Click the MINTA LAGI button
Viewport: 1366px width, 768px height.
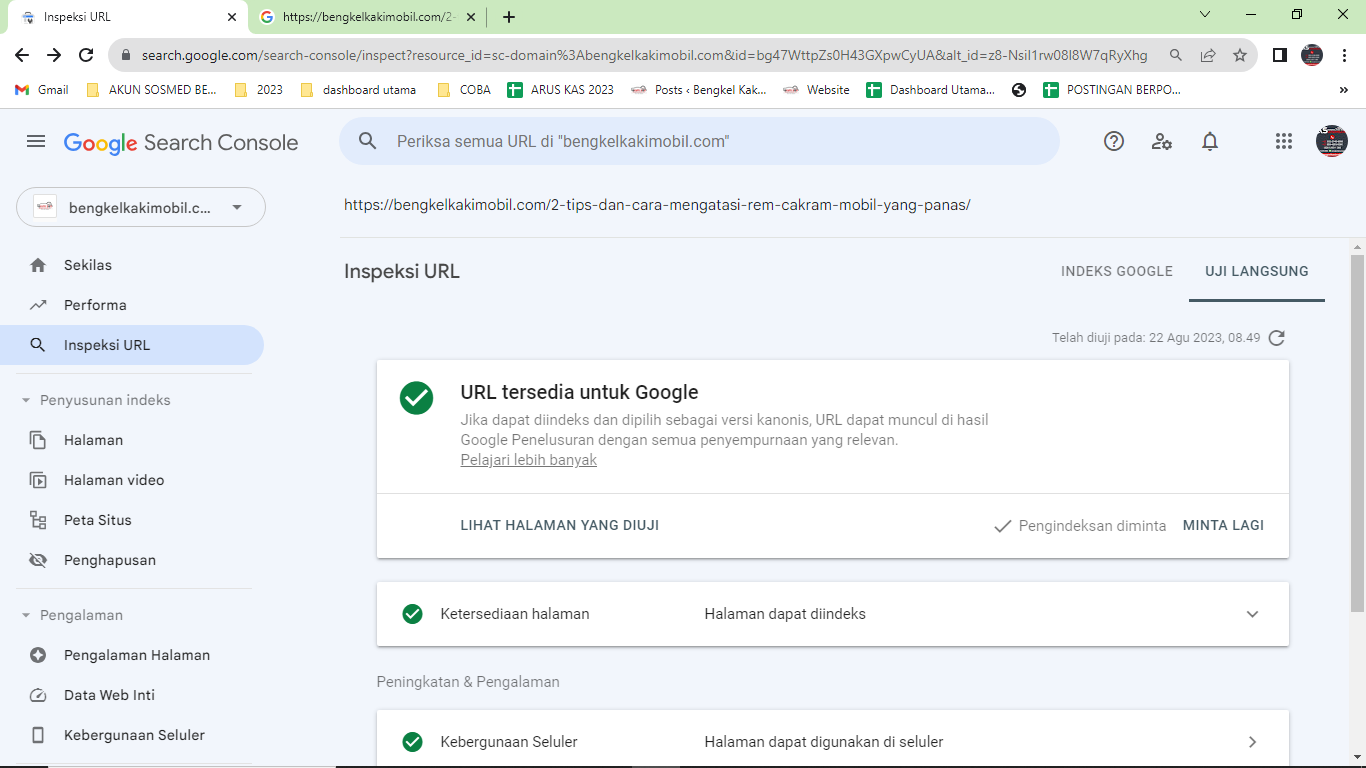(1223, 525)
